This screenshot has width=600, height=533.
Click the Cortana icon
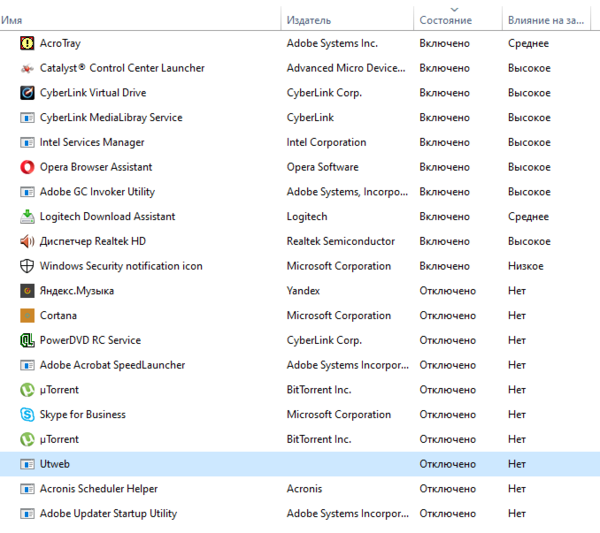pos(27,315)
